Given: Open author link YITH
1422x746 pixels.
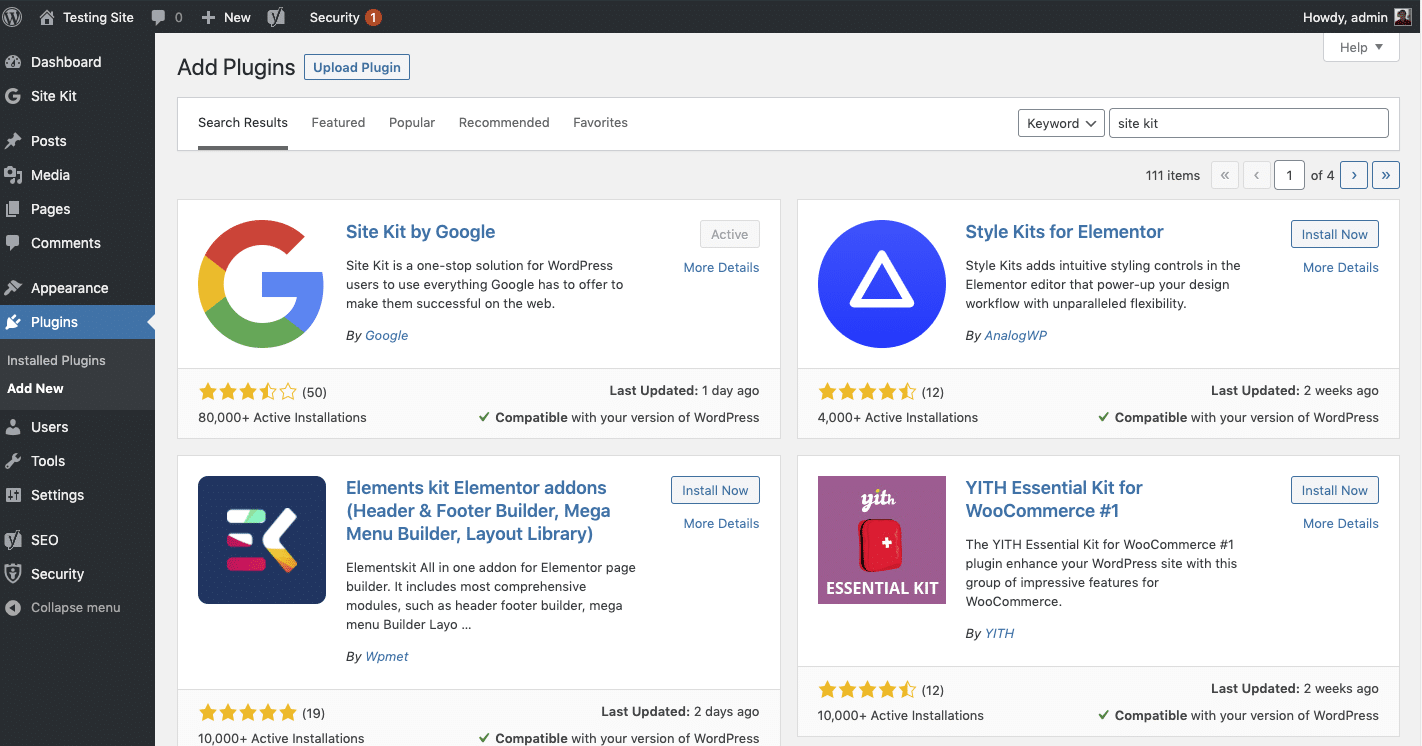Looking at the screenshot, I should 1000,633.
